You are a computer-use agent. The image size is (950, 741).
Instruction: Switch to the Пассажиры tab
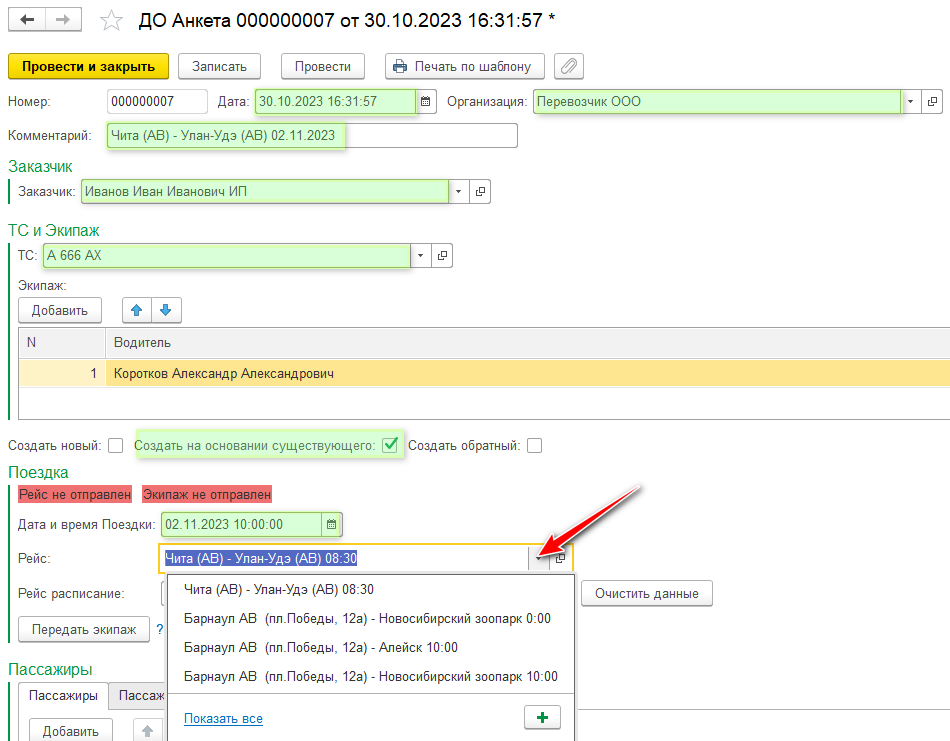pos(63,696)
